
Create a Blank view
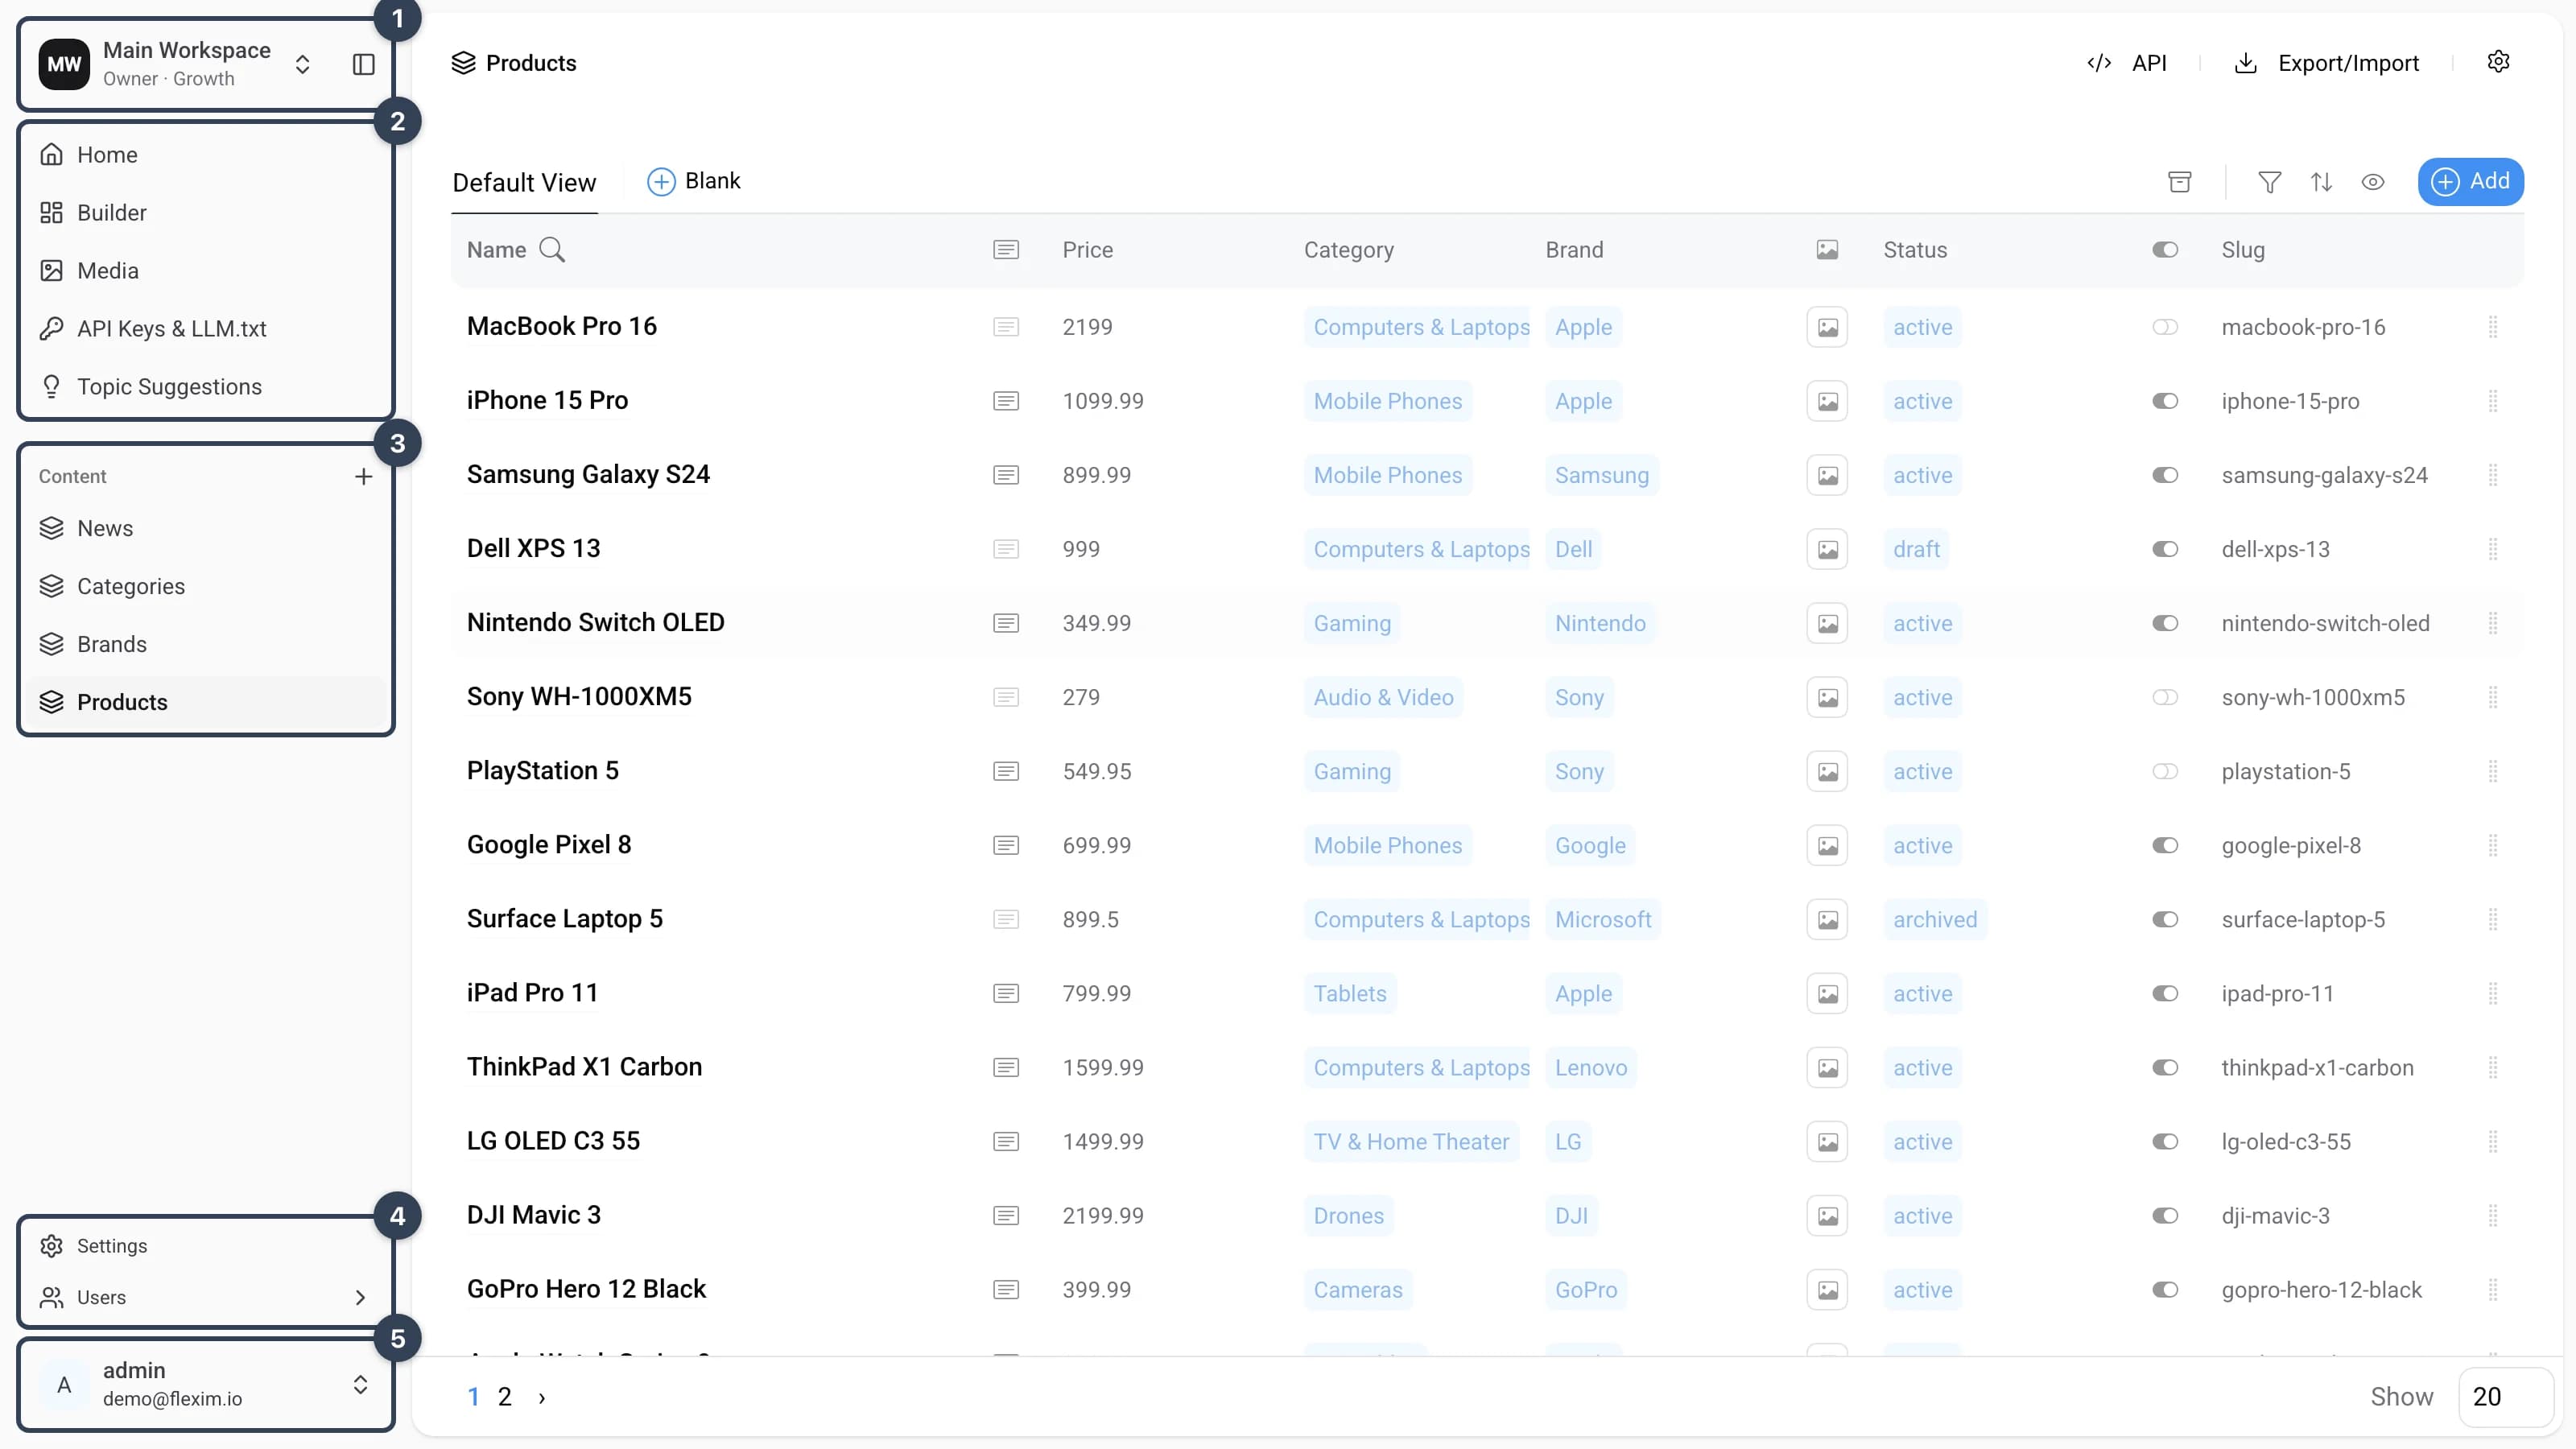pos(694,182)
